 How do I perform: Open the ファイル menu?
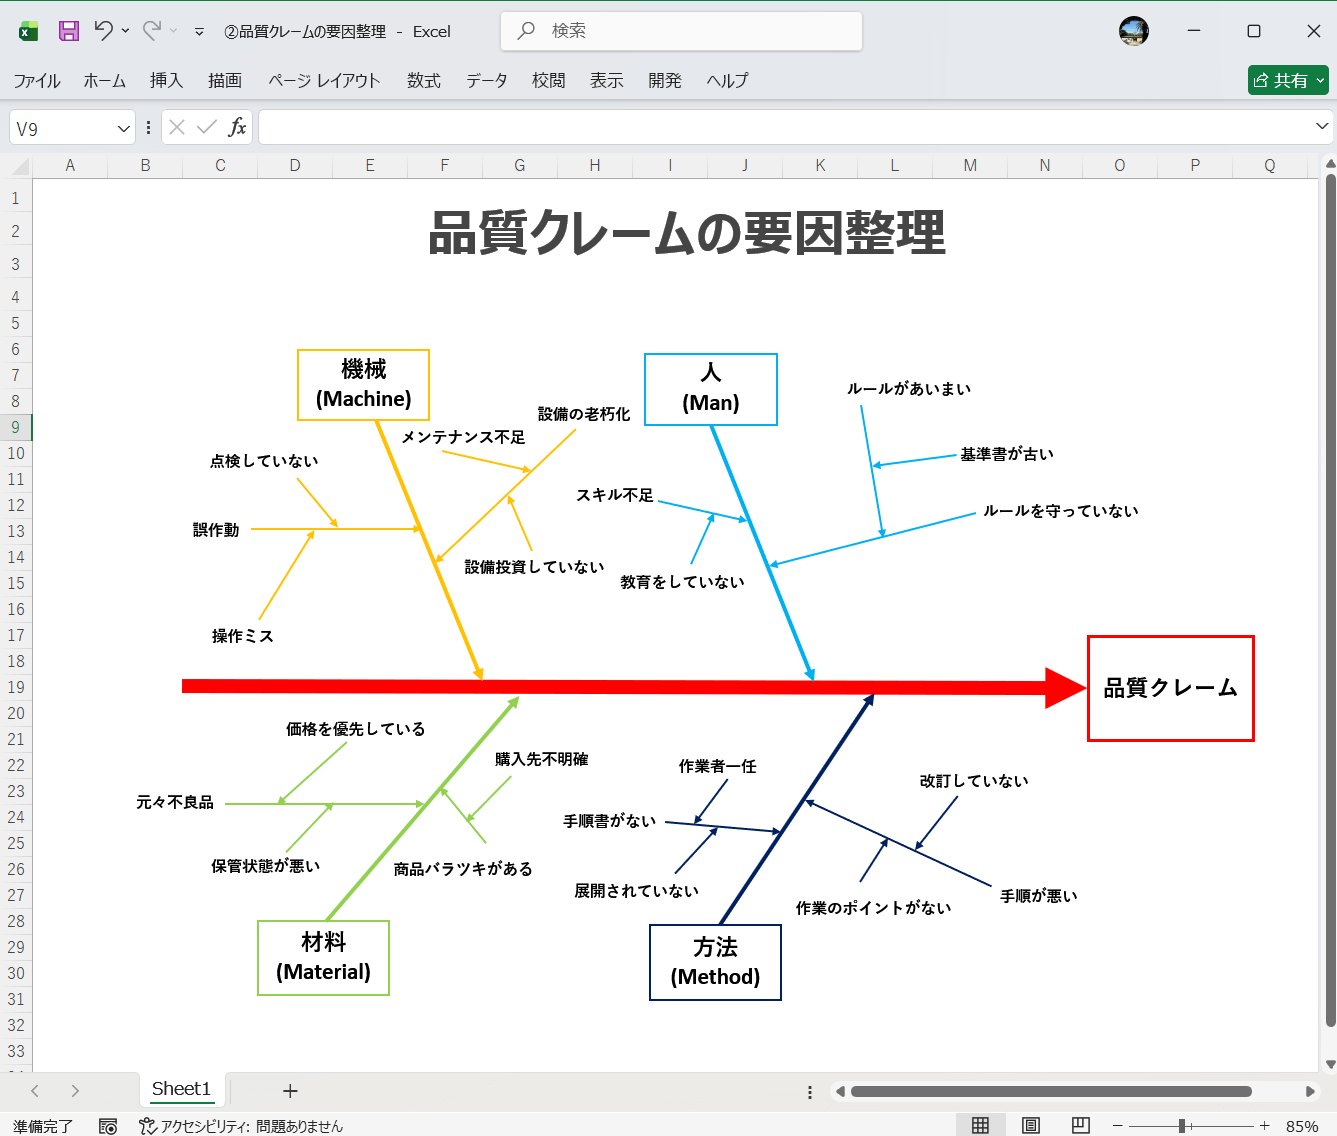(x=37, y=81)
